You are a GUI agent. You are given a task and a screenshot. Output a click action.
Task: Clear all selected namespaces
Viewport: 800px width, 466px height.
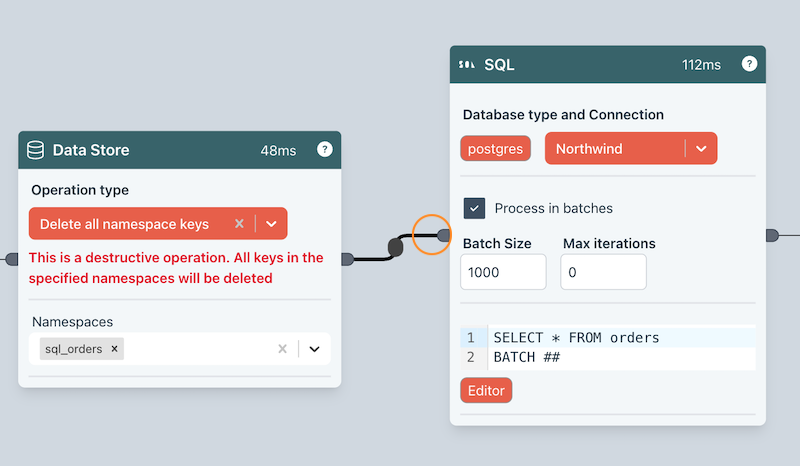(x=282, y=349)
